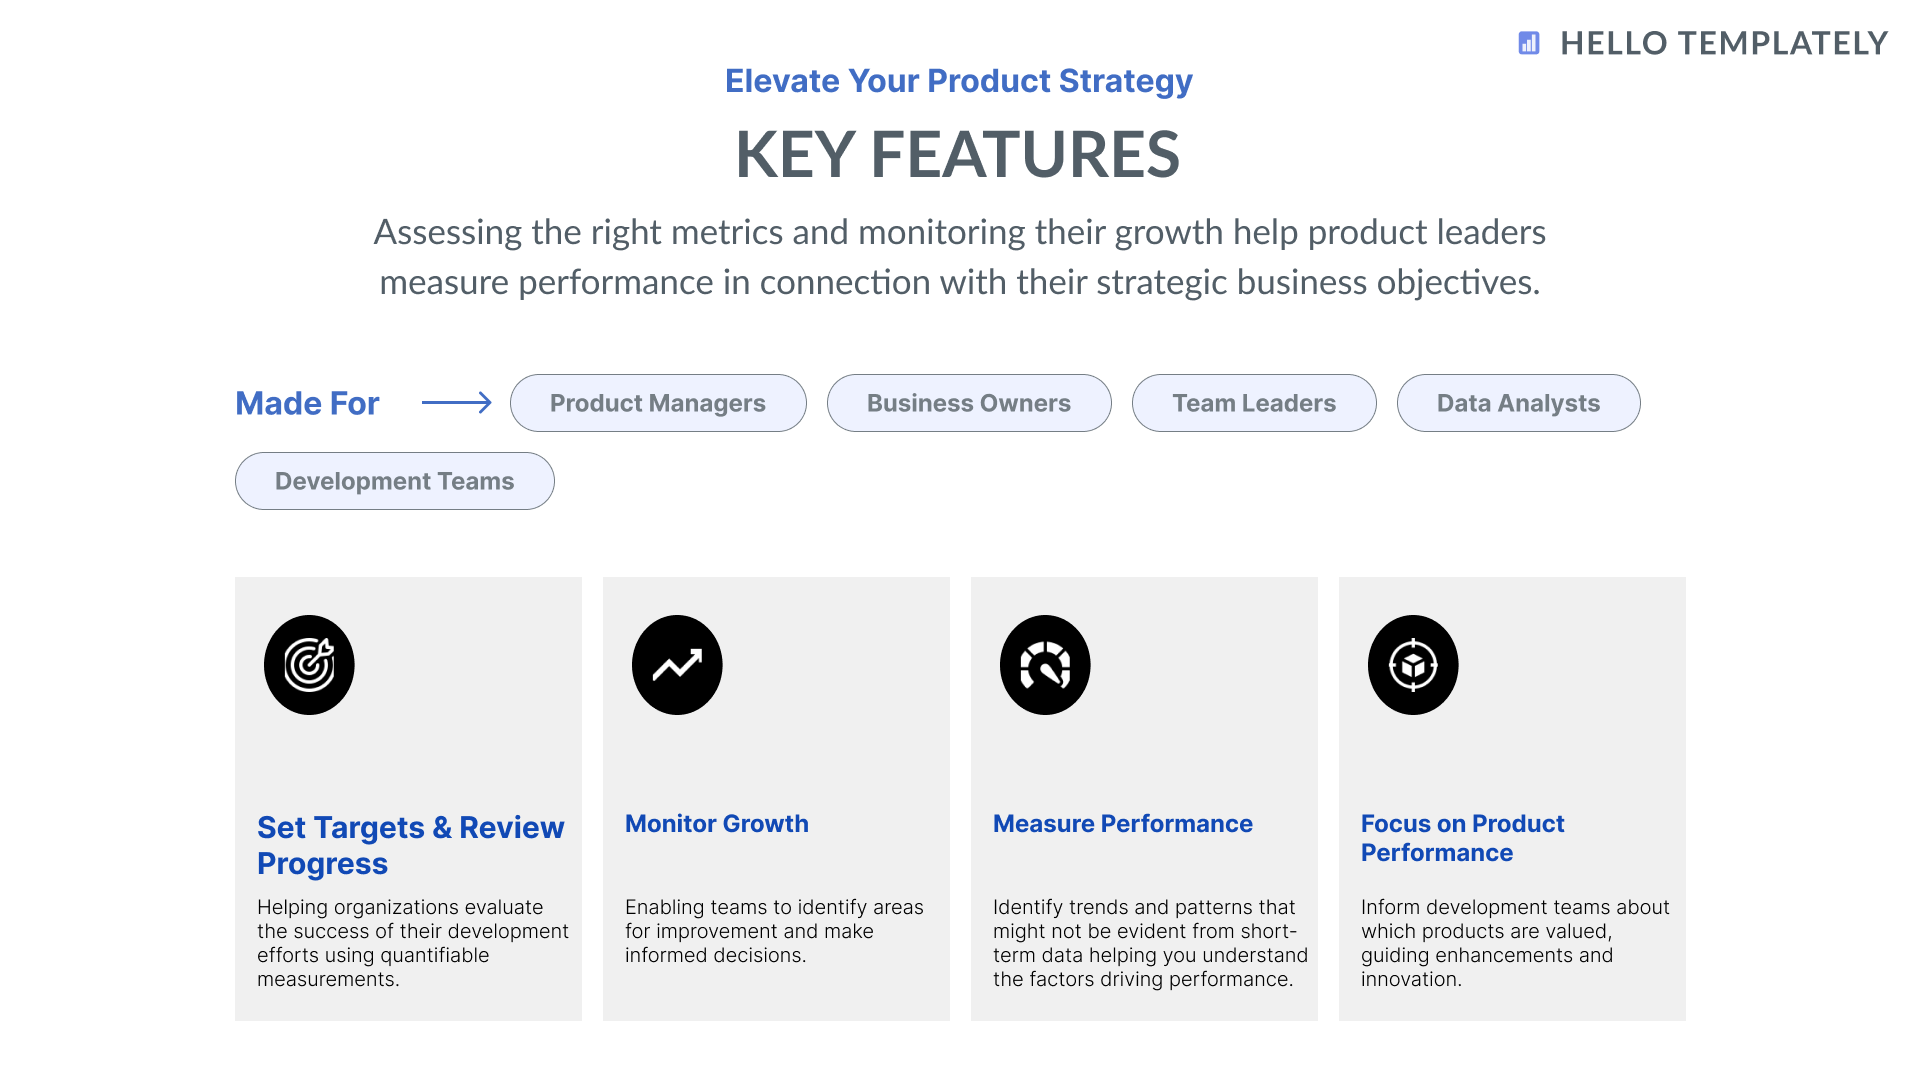This screenshot has width=1920, height=1080.
Task: Click the product cube crosshair icon
Action: 1413,665
